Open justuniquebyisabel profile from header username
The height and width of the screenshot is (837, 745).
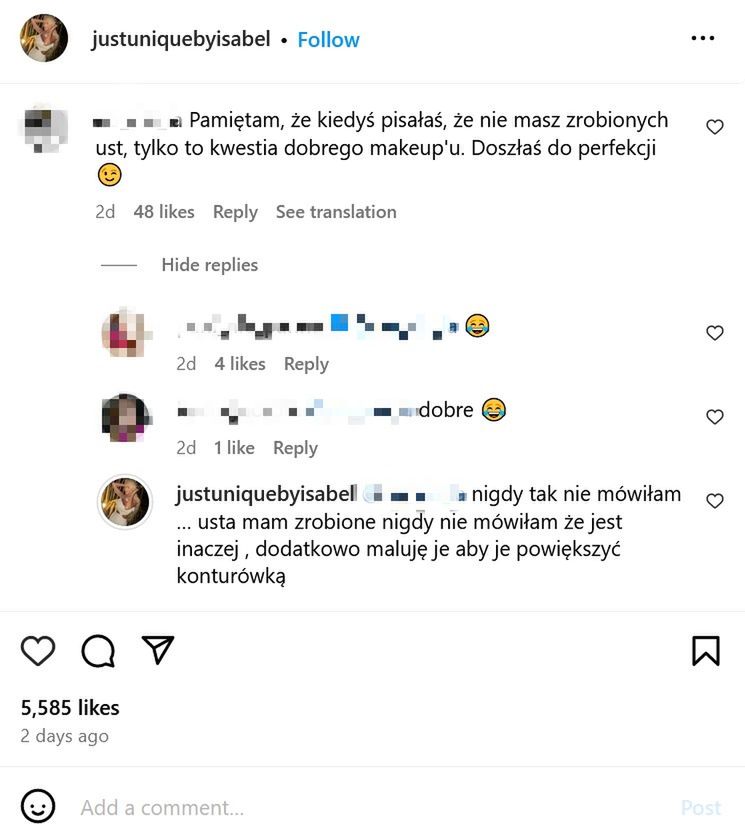coord(181,40)
